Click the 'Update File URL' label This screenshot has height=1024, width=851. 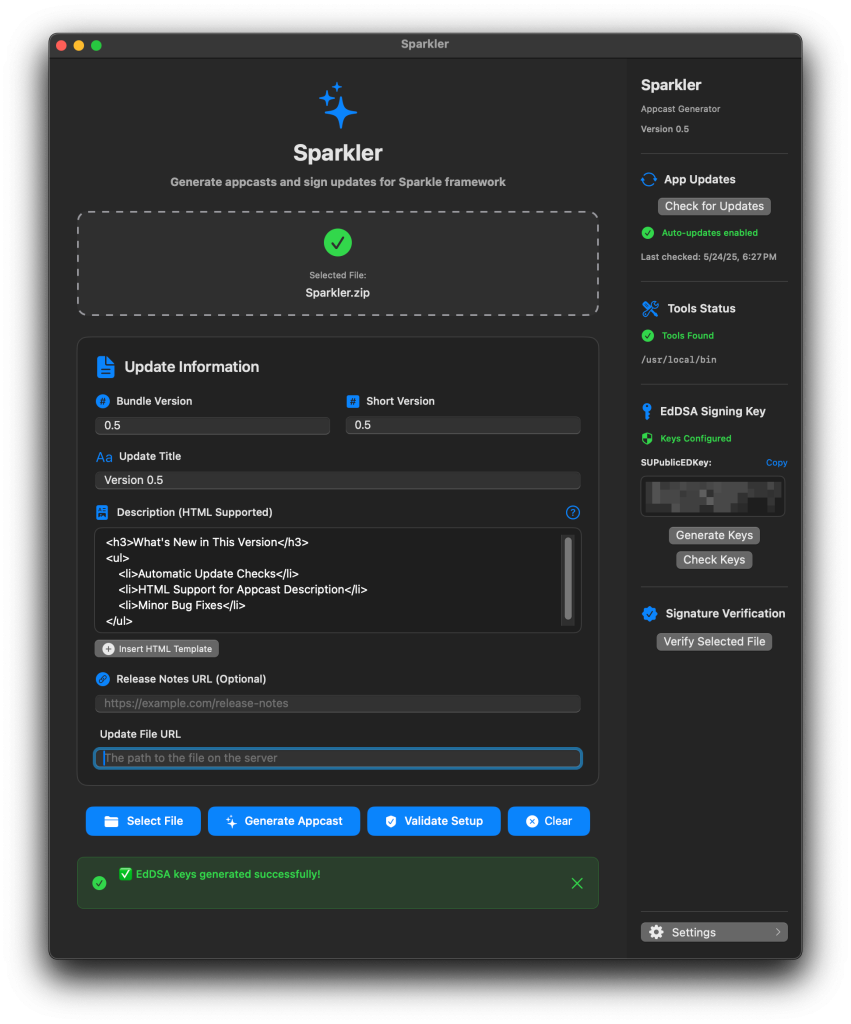click(x=140, y=734)
